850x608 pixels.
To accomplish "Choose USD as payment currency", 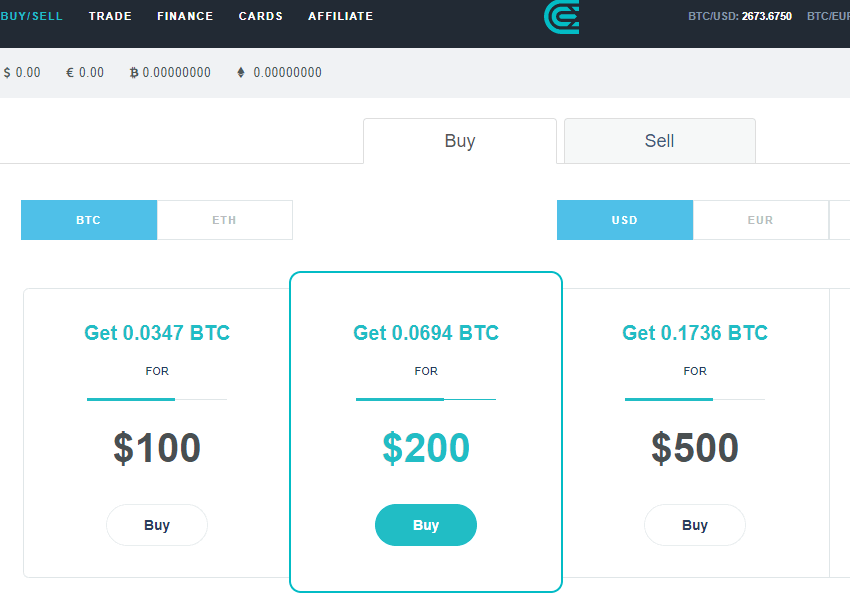I will pyautogui.click(x=625, y=220).
